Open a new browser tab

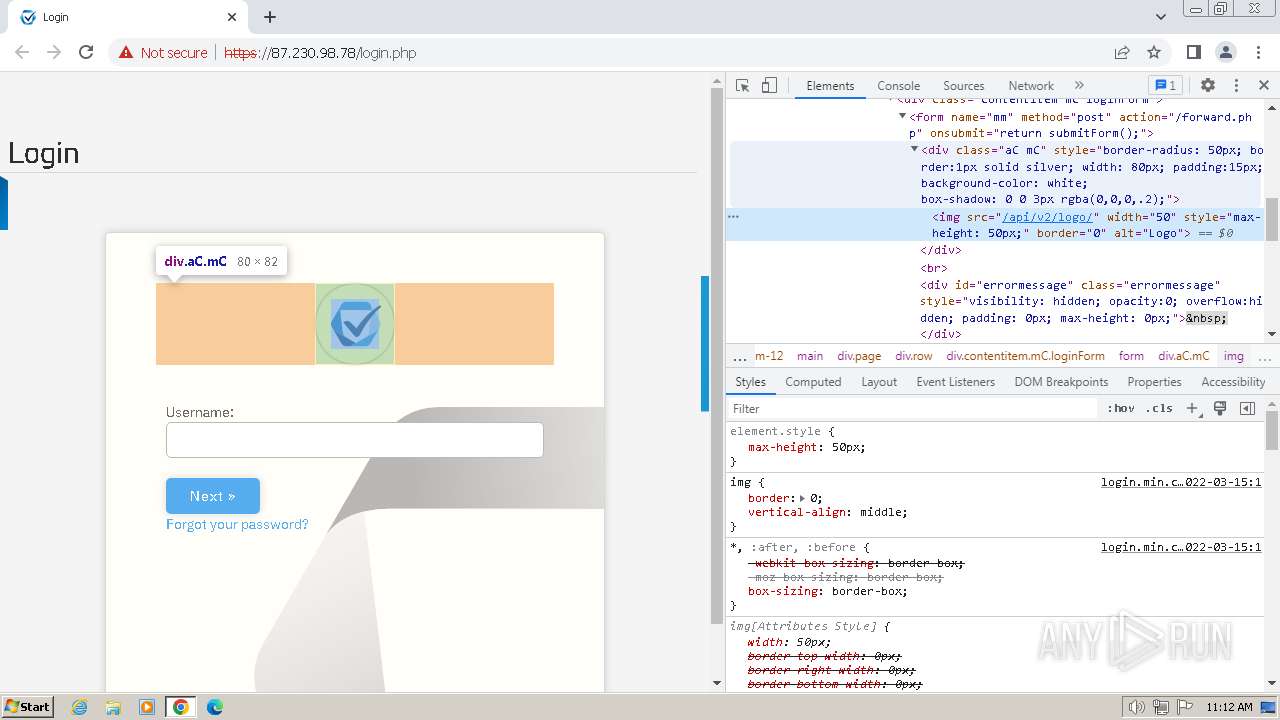(x=270, y=17)
